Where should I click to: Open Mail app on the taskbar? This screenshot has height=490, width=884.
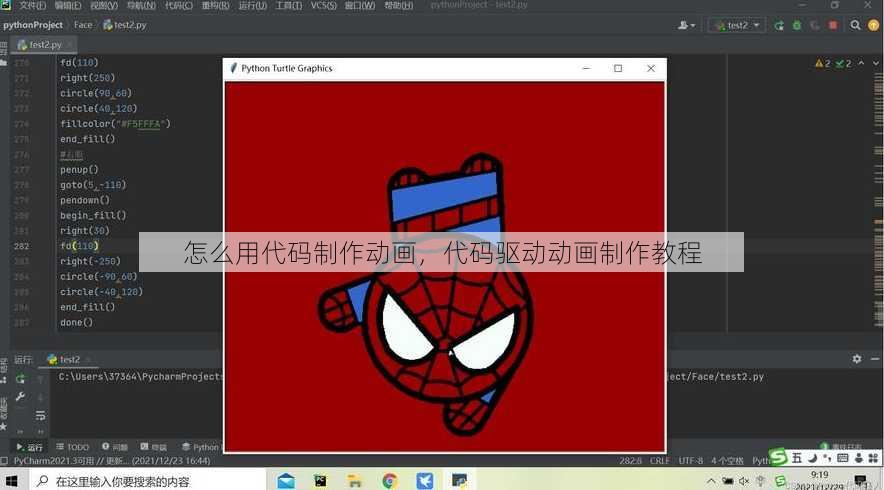[286, 481]
